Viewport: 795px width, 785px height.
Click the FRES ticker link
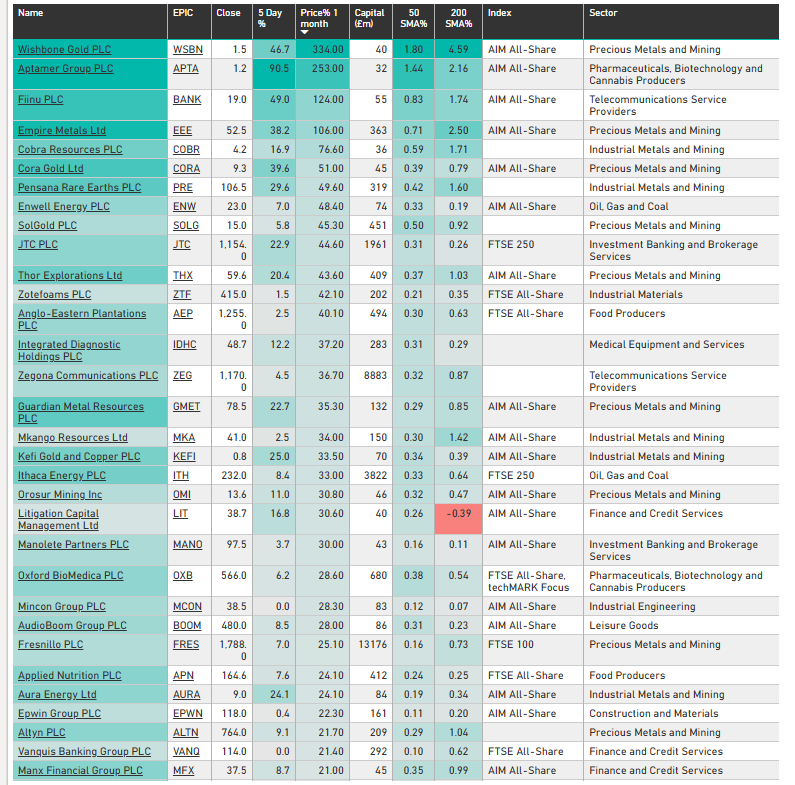coord(186,645)
